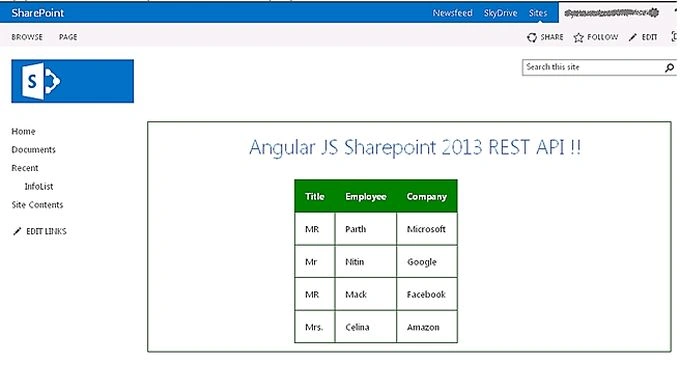Select the Microsoft company cell
This screenshot has height=365, width=680.
(427, 229)
